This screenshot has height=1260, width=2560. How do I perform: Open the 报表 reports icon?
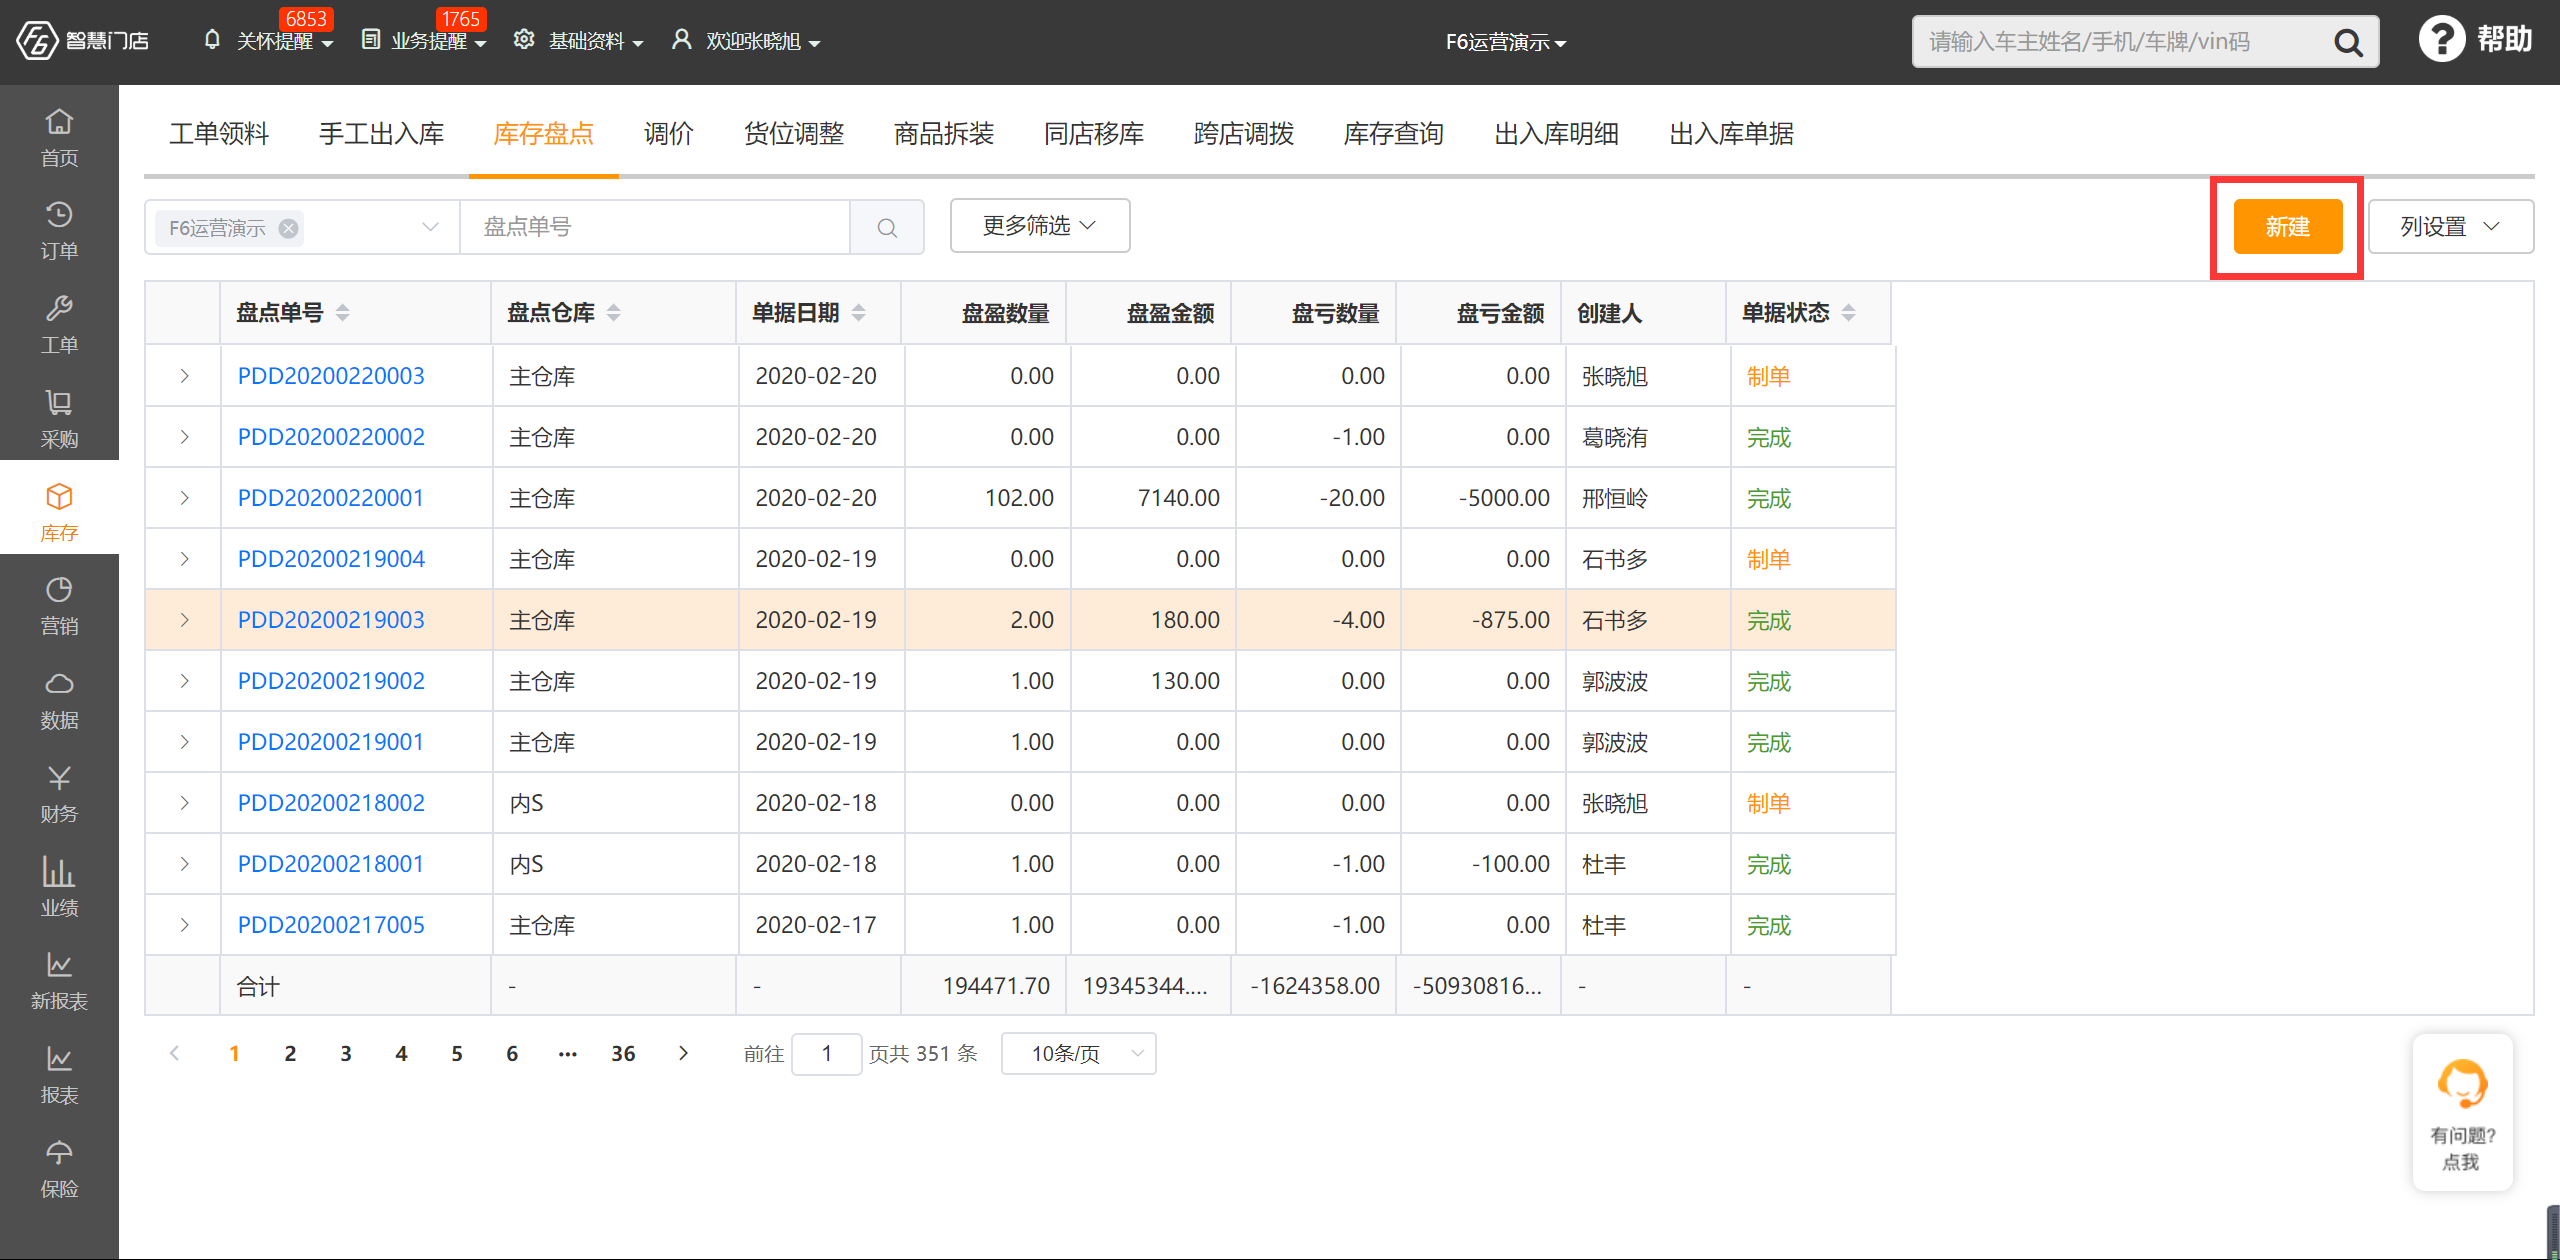click(59, 1075)
